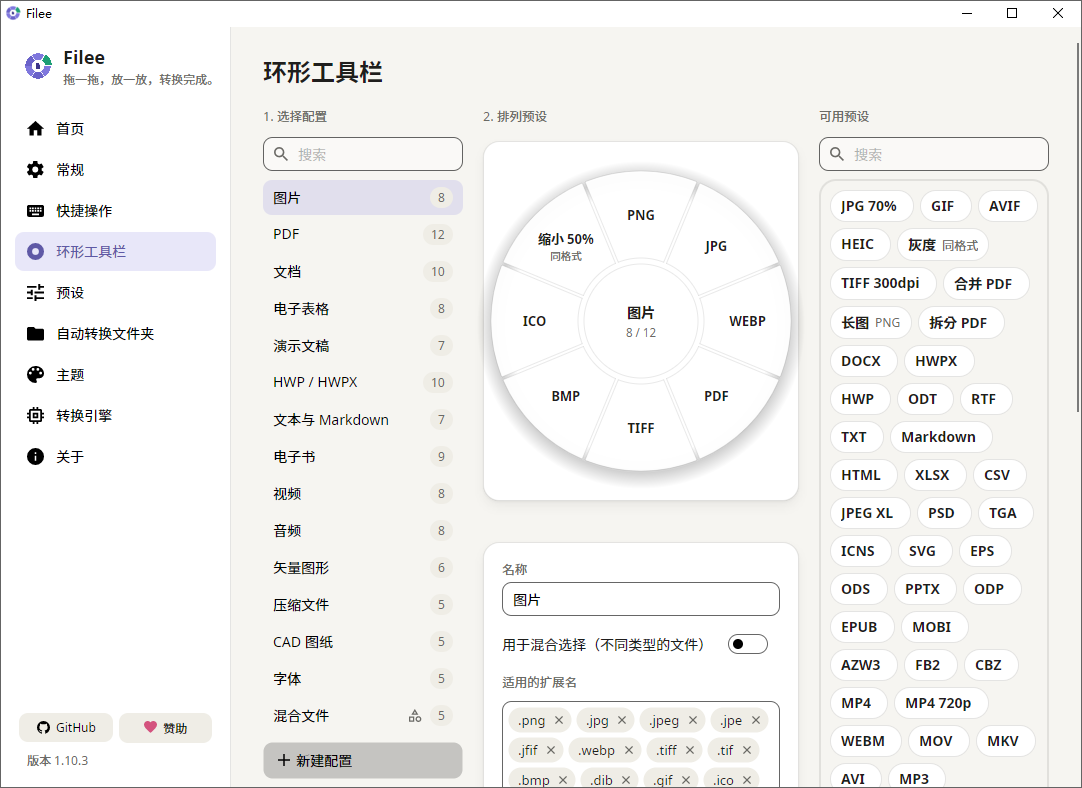Screen dimensions: 1082x788
Task: Remove the .jpe extension tag
Action: click(756, 720)
